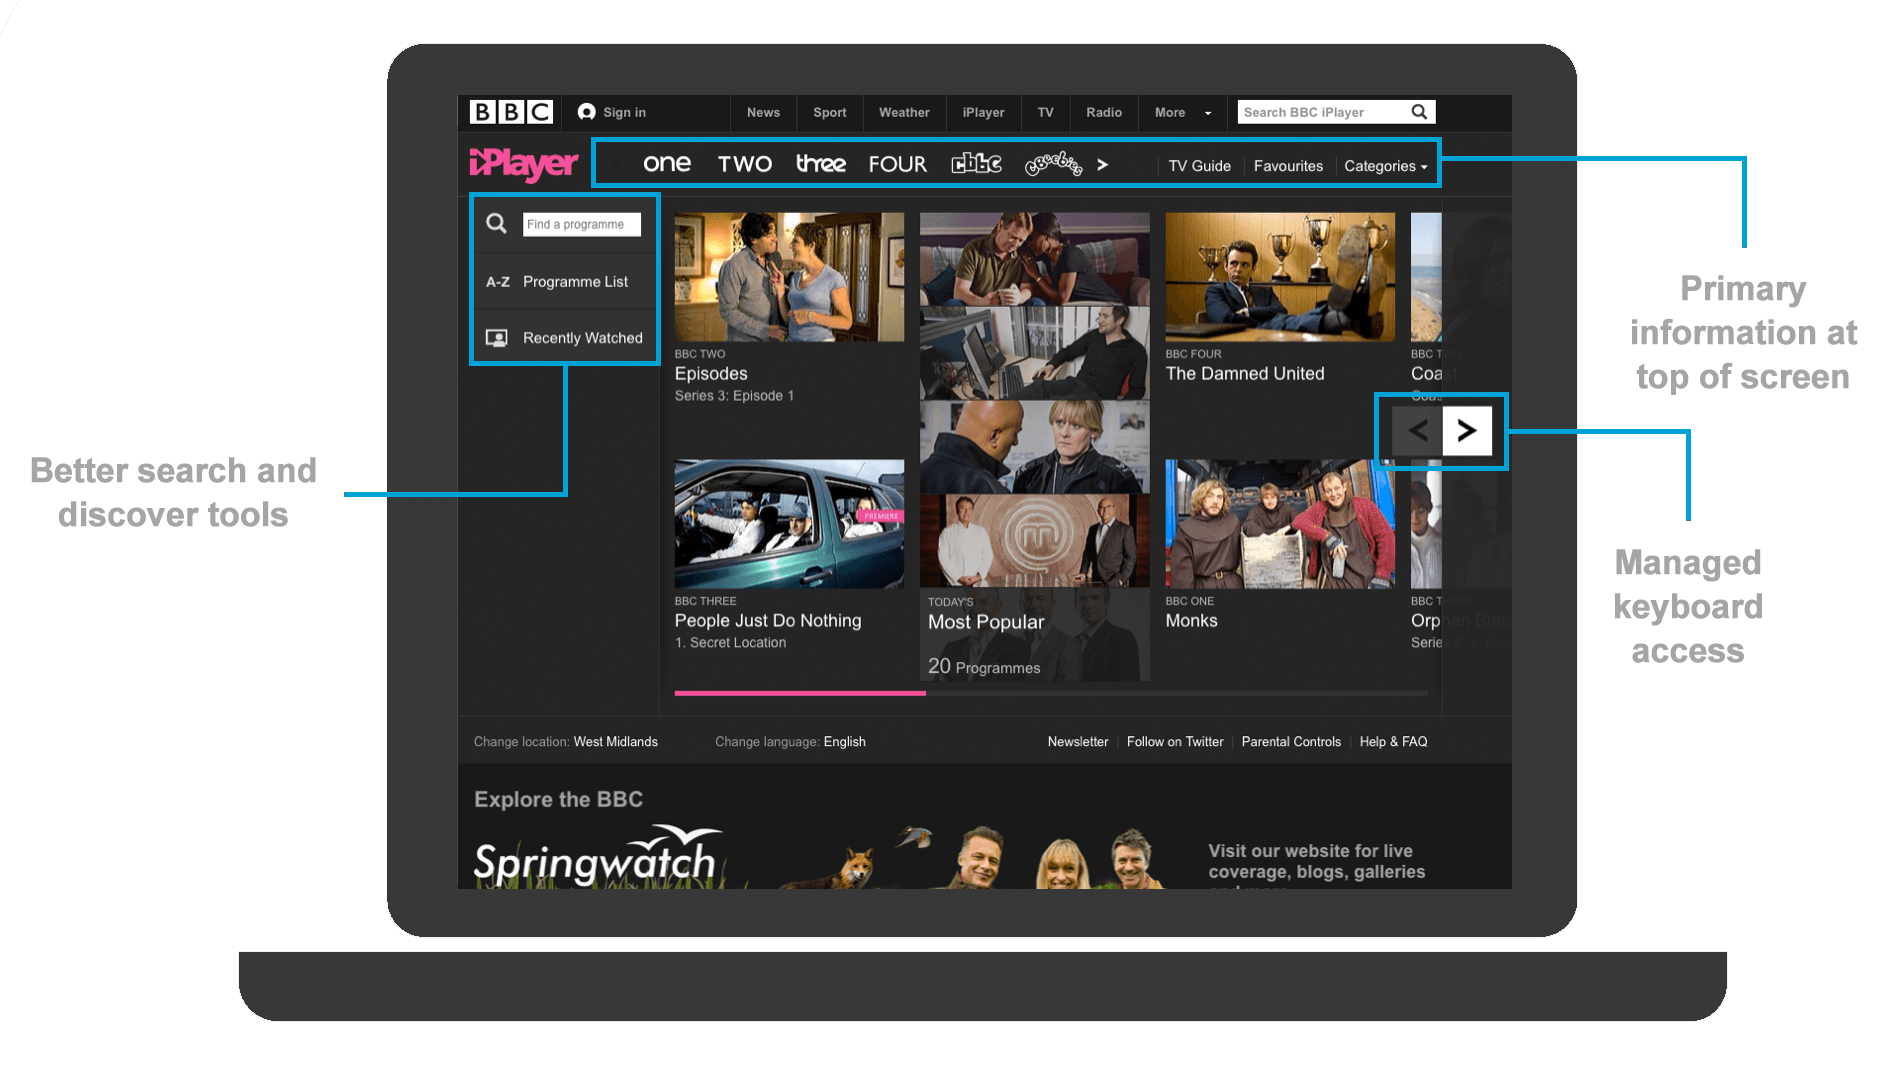1894x1072 pixels.
Task: Select the BBC One channel icon
Action: coord(666,163)
